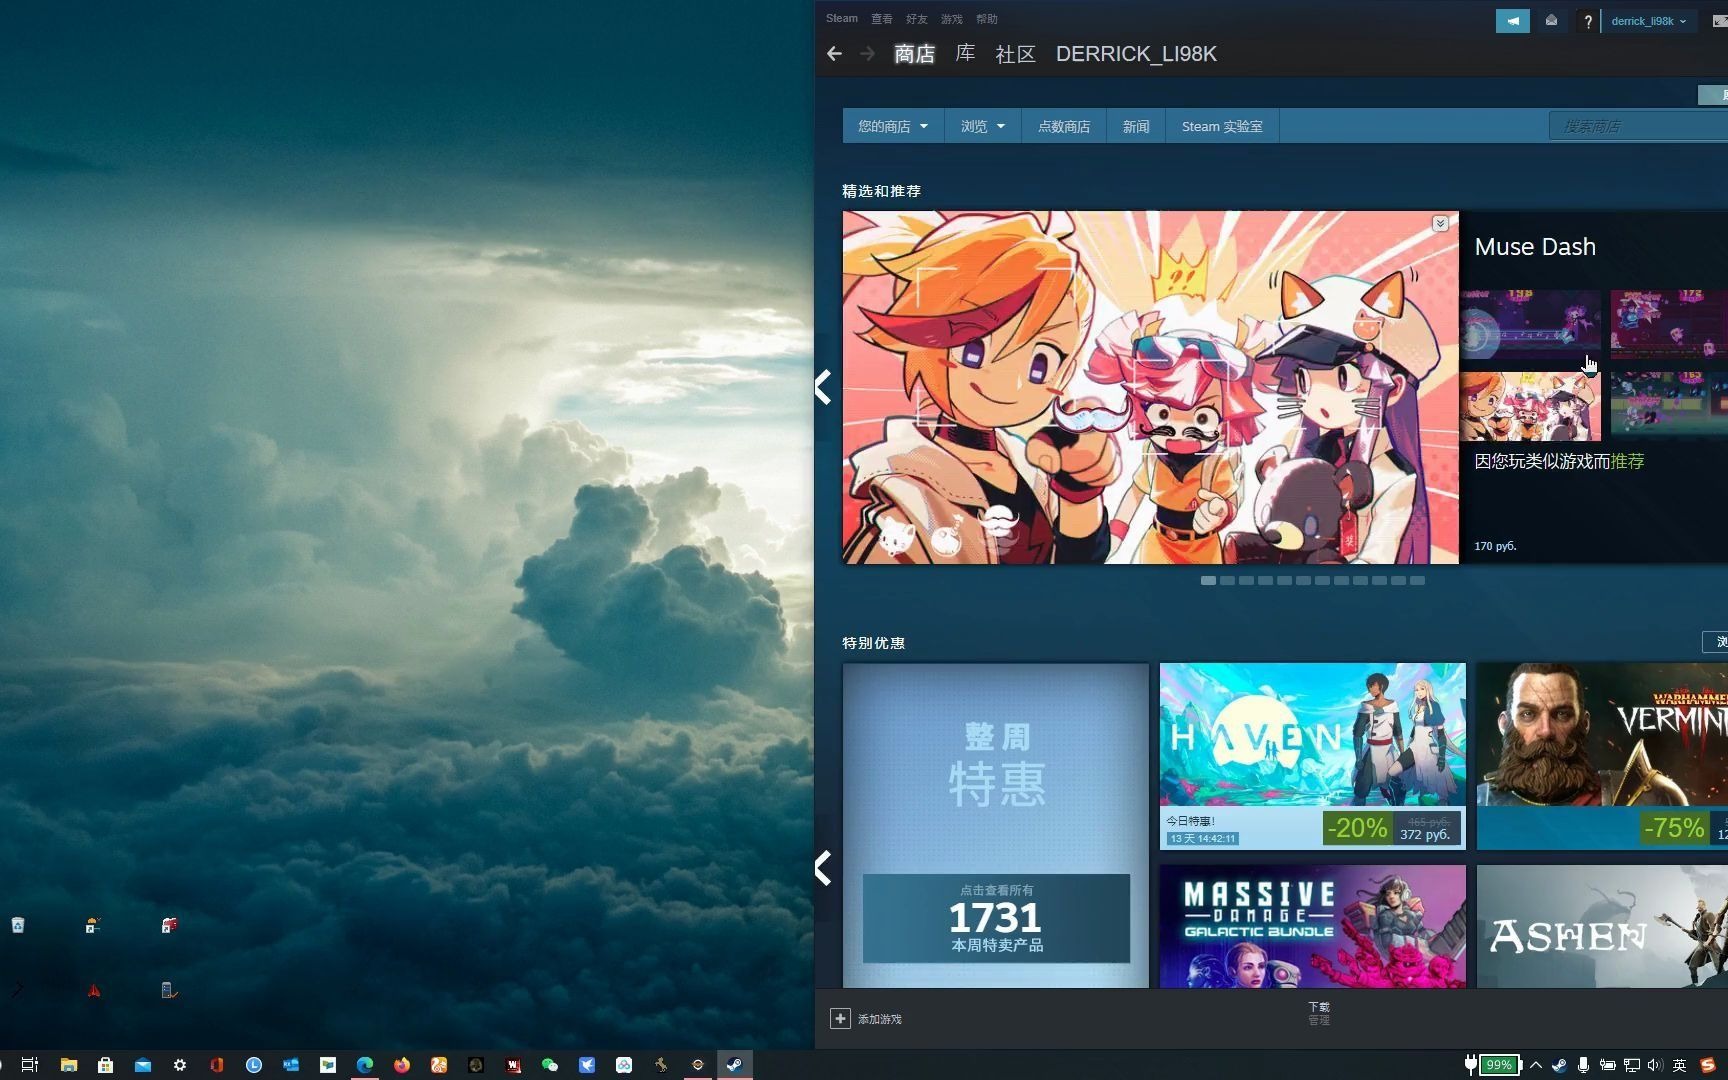Jump to the last carousel page dot
This screenshot has width=1728, height=1080.
[x=1417, y=580]
